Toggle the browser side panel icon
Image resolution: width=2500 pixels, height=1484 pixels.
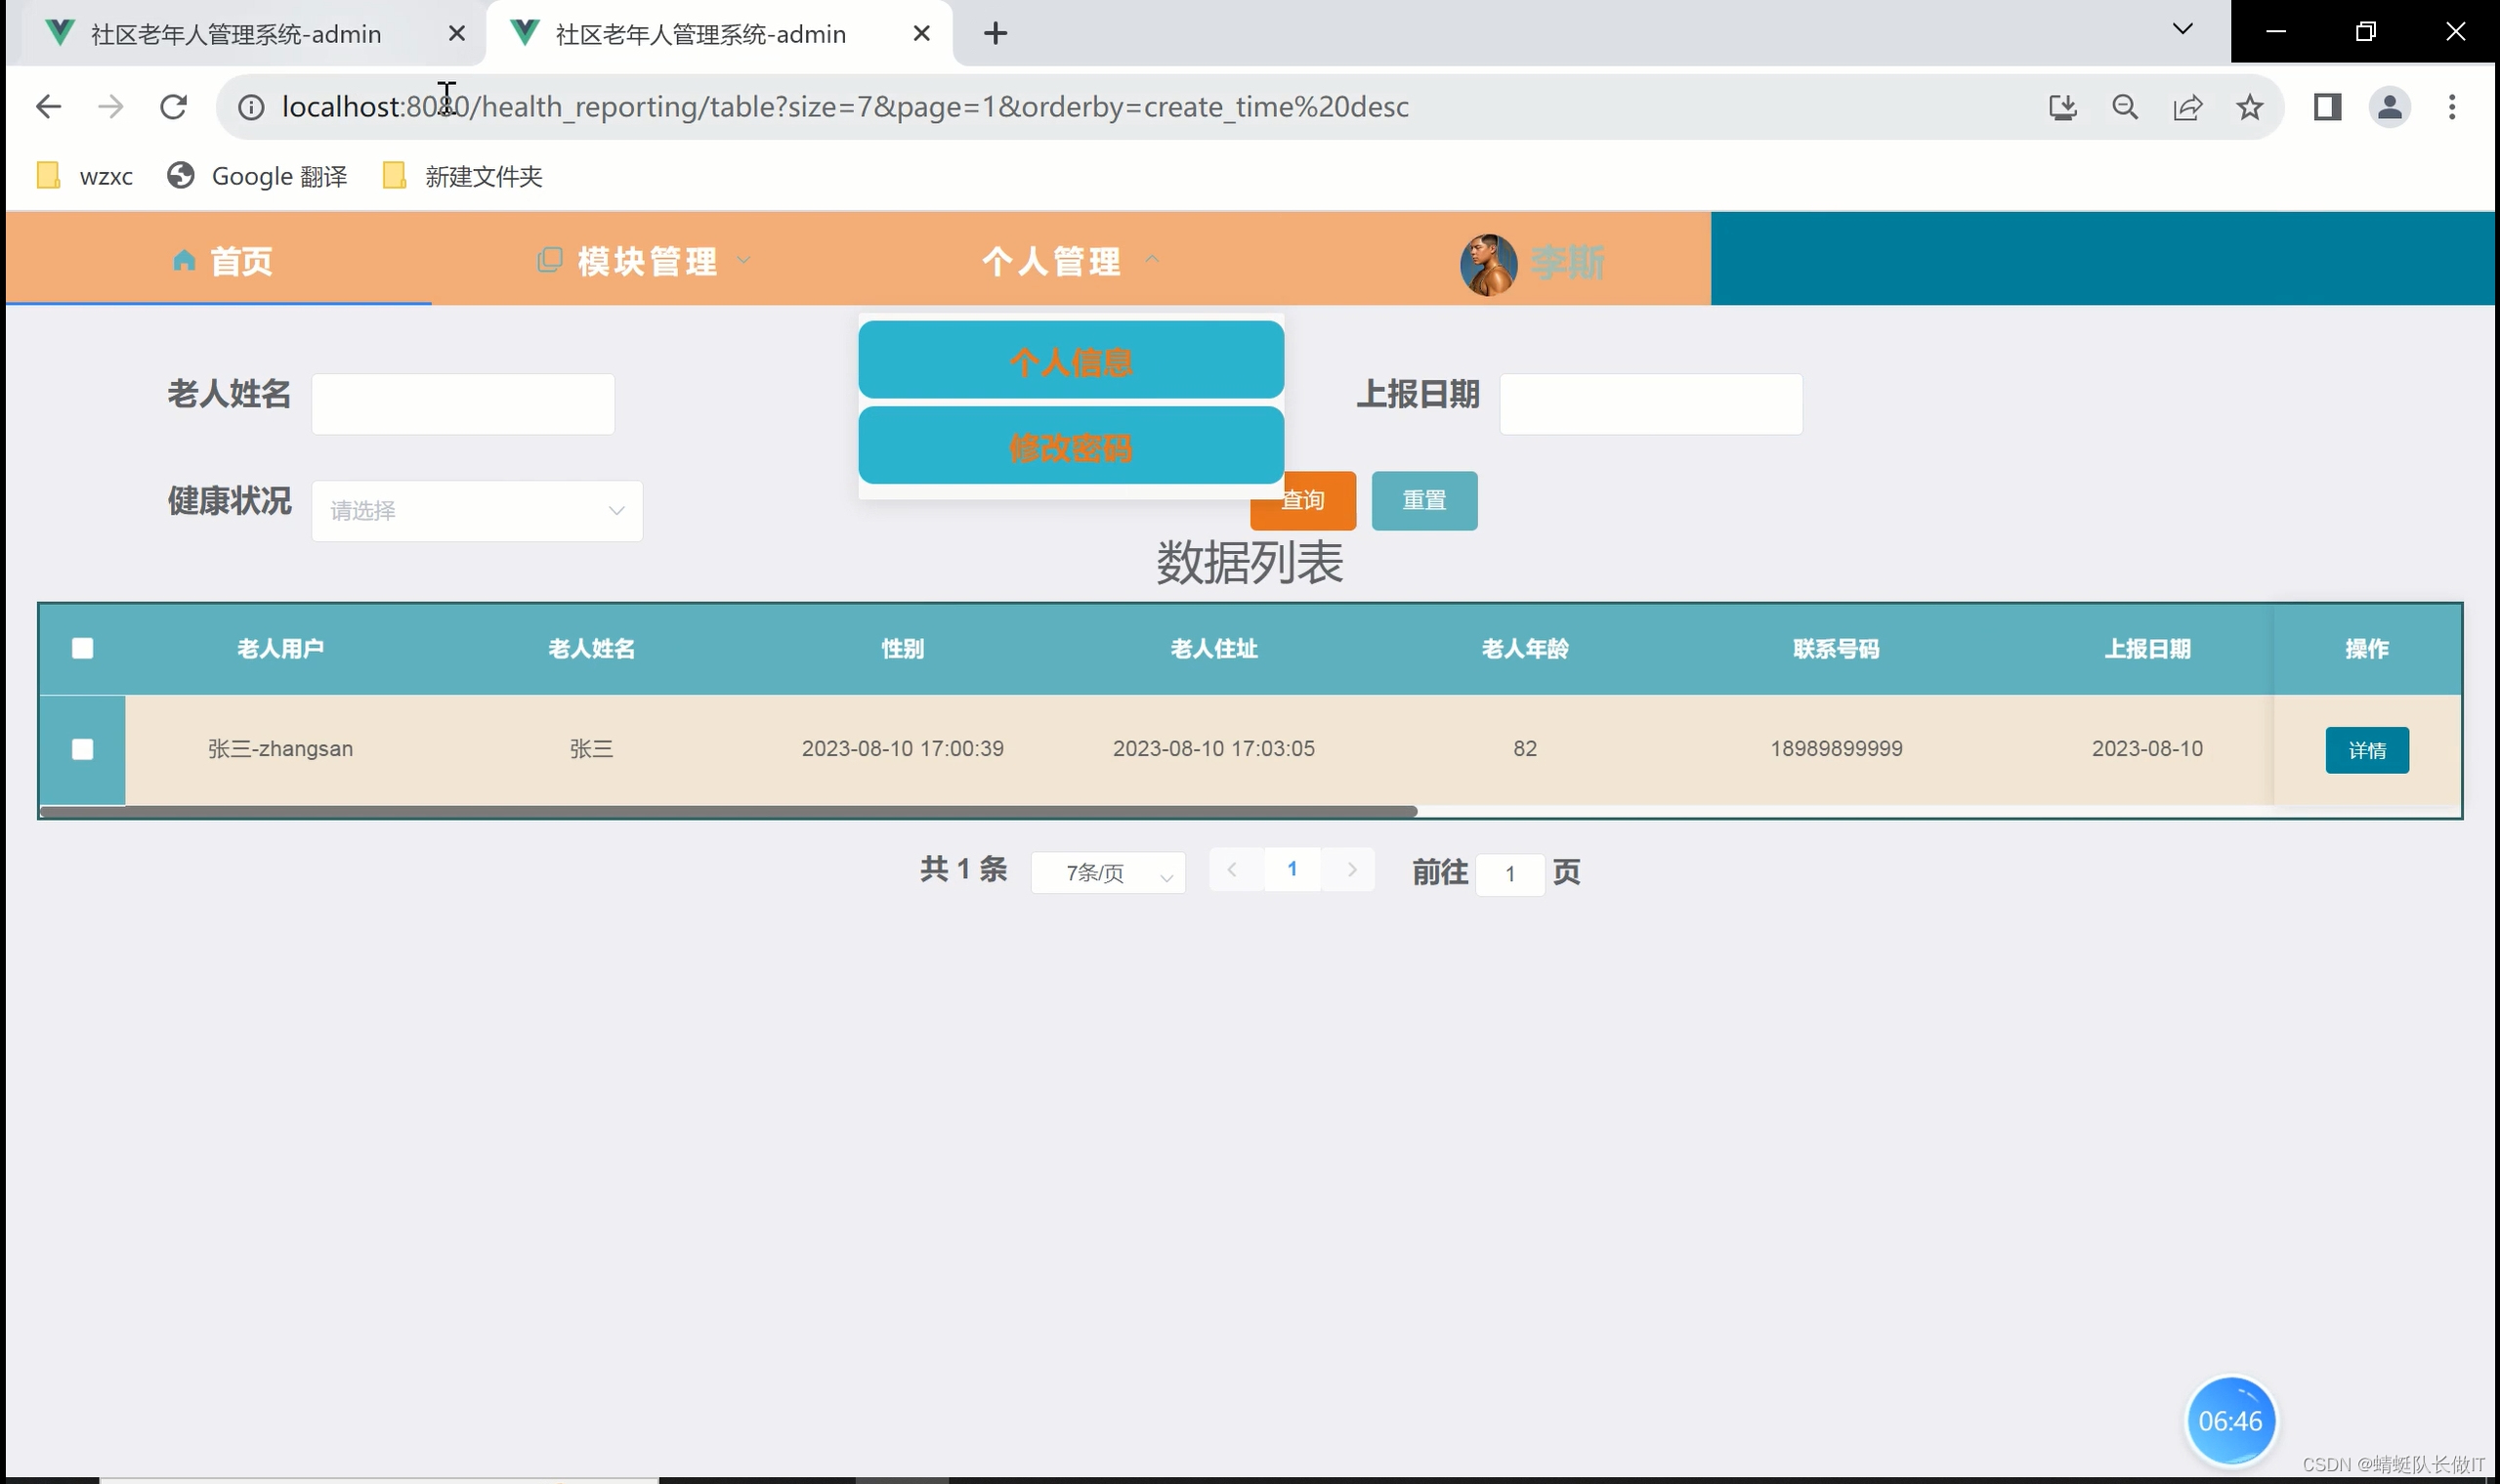[x=2327, y=106]
